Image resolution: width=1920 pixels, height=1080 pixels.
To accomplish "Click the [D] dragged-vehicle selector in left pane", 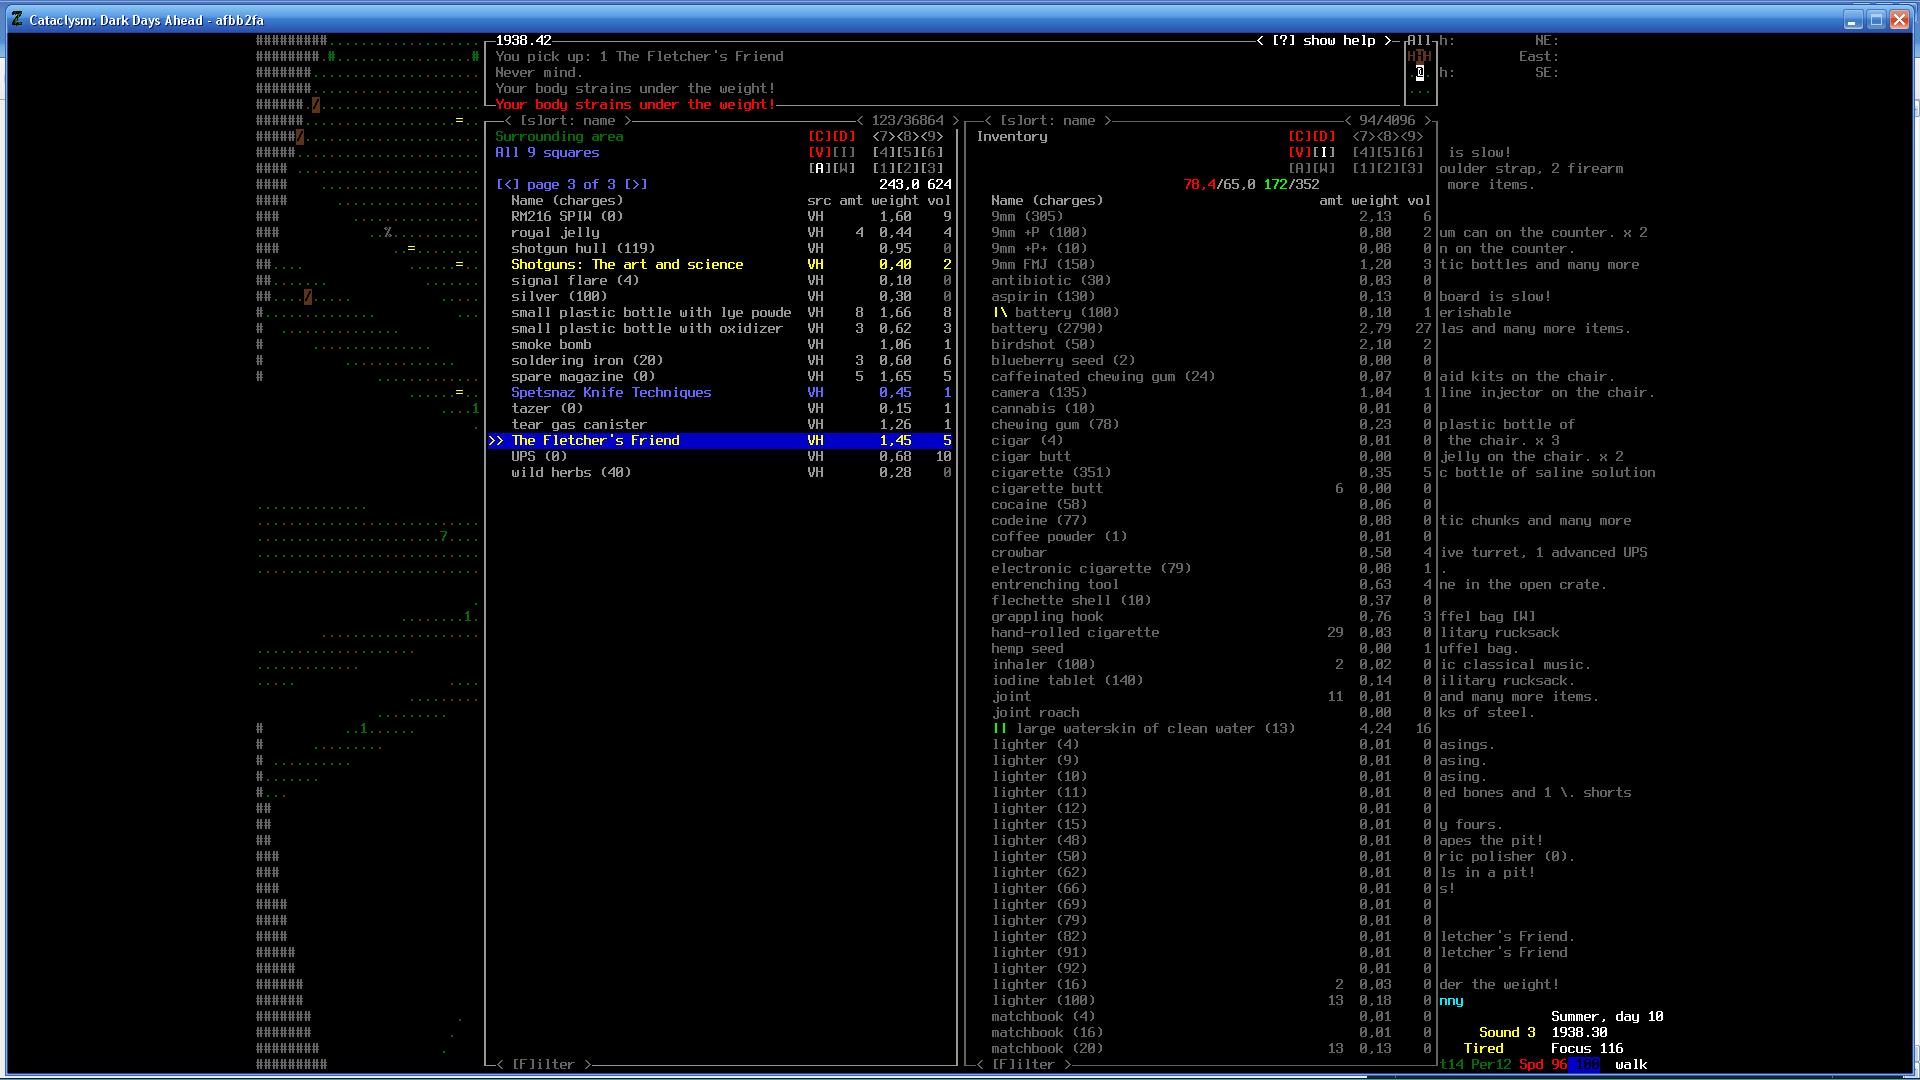I will (844, 137).
